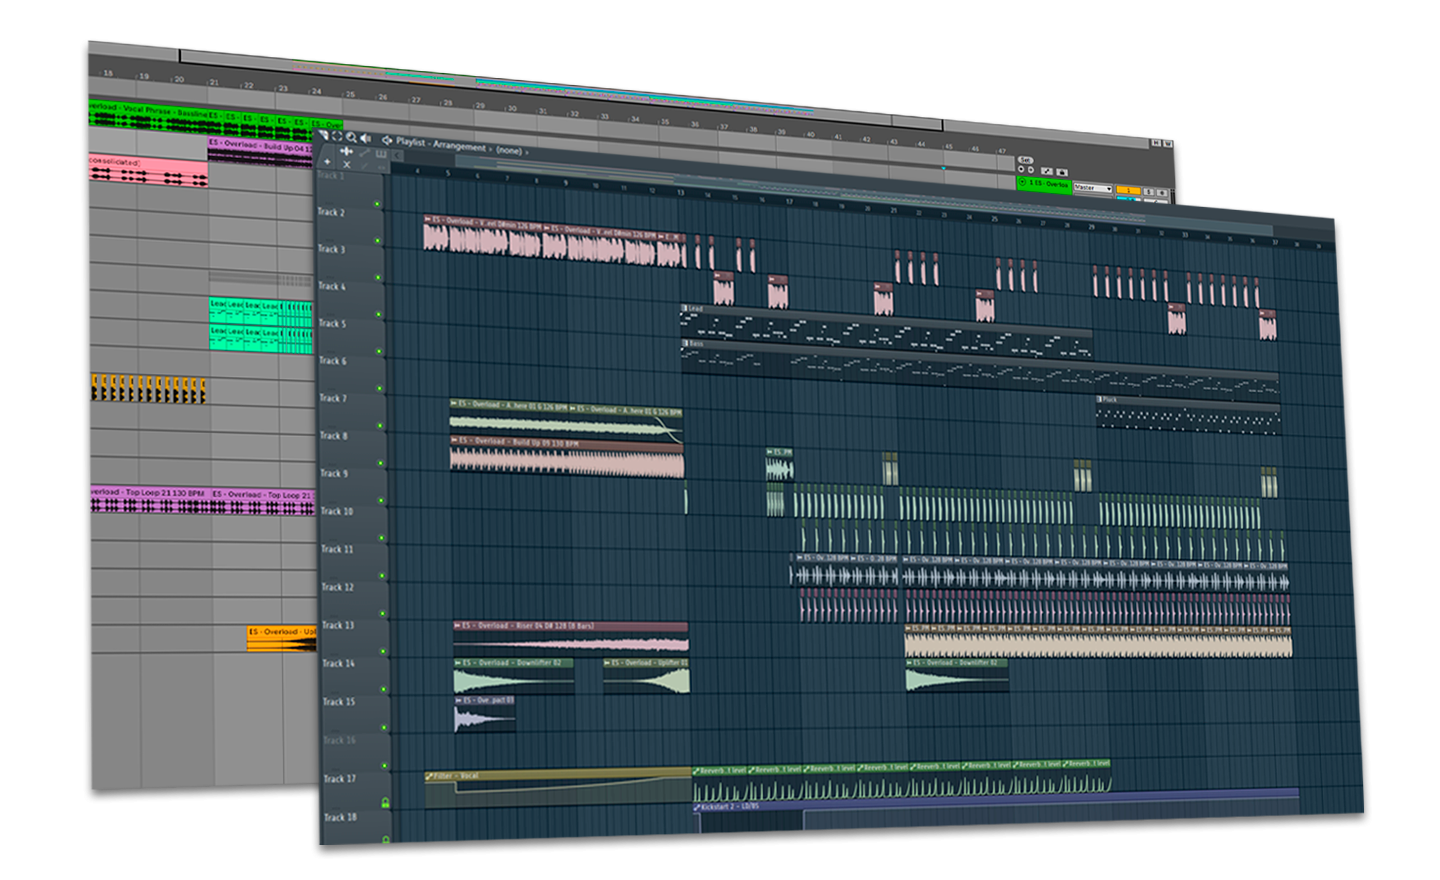Activate the Delete (X) tool

coord(347,165)
